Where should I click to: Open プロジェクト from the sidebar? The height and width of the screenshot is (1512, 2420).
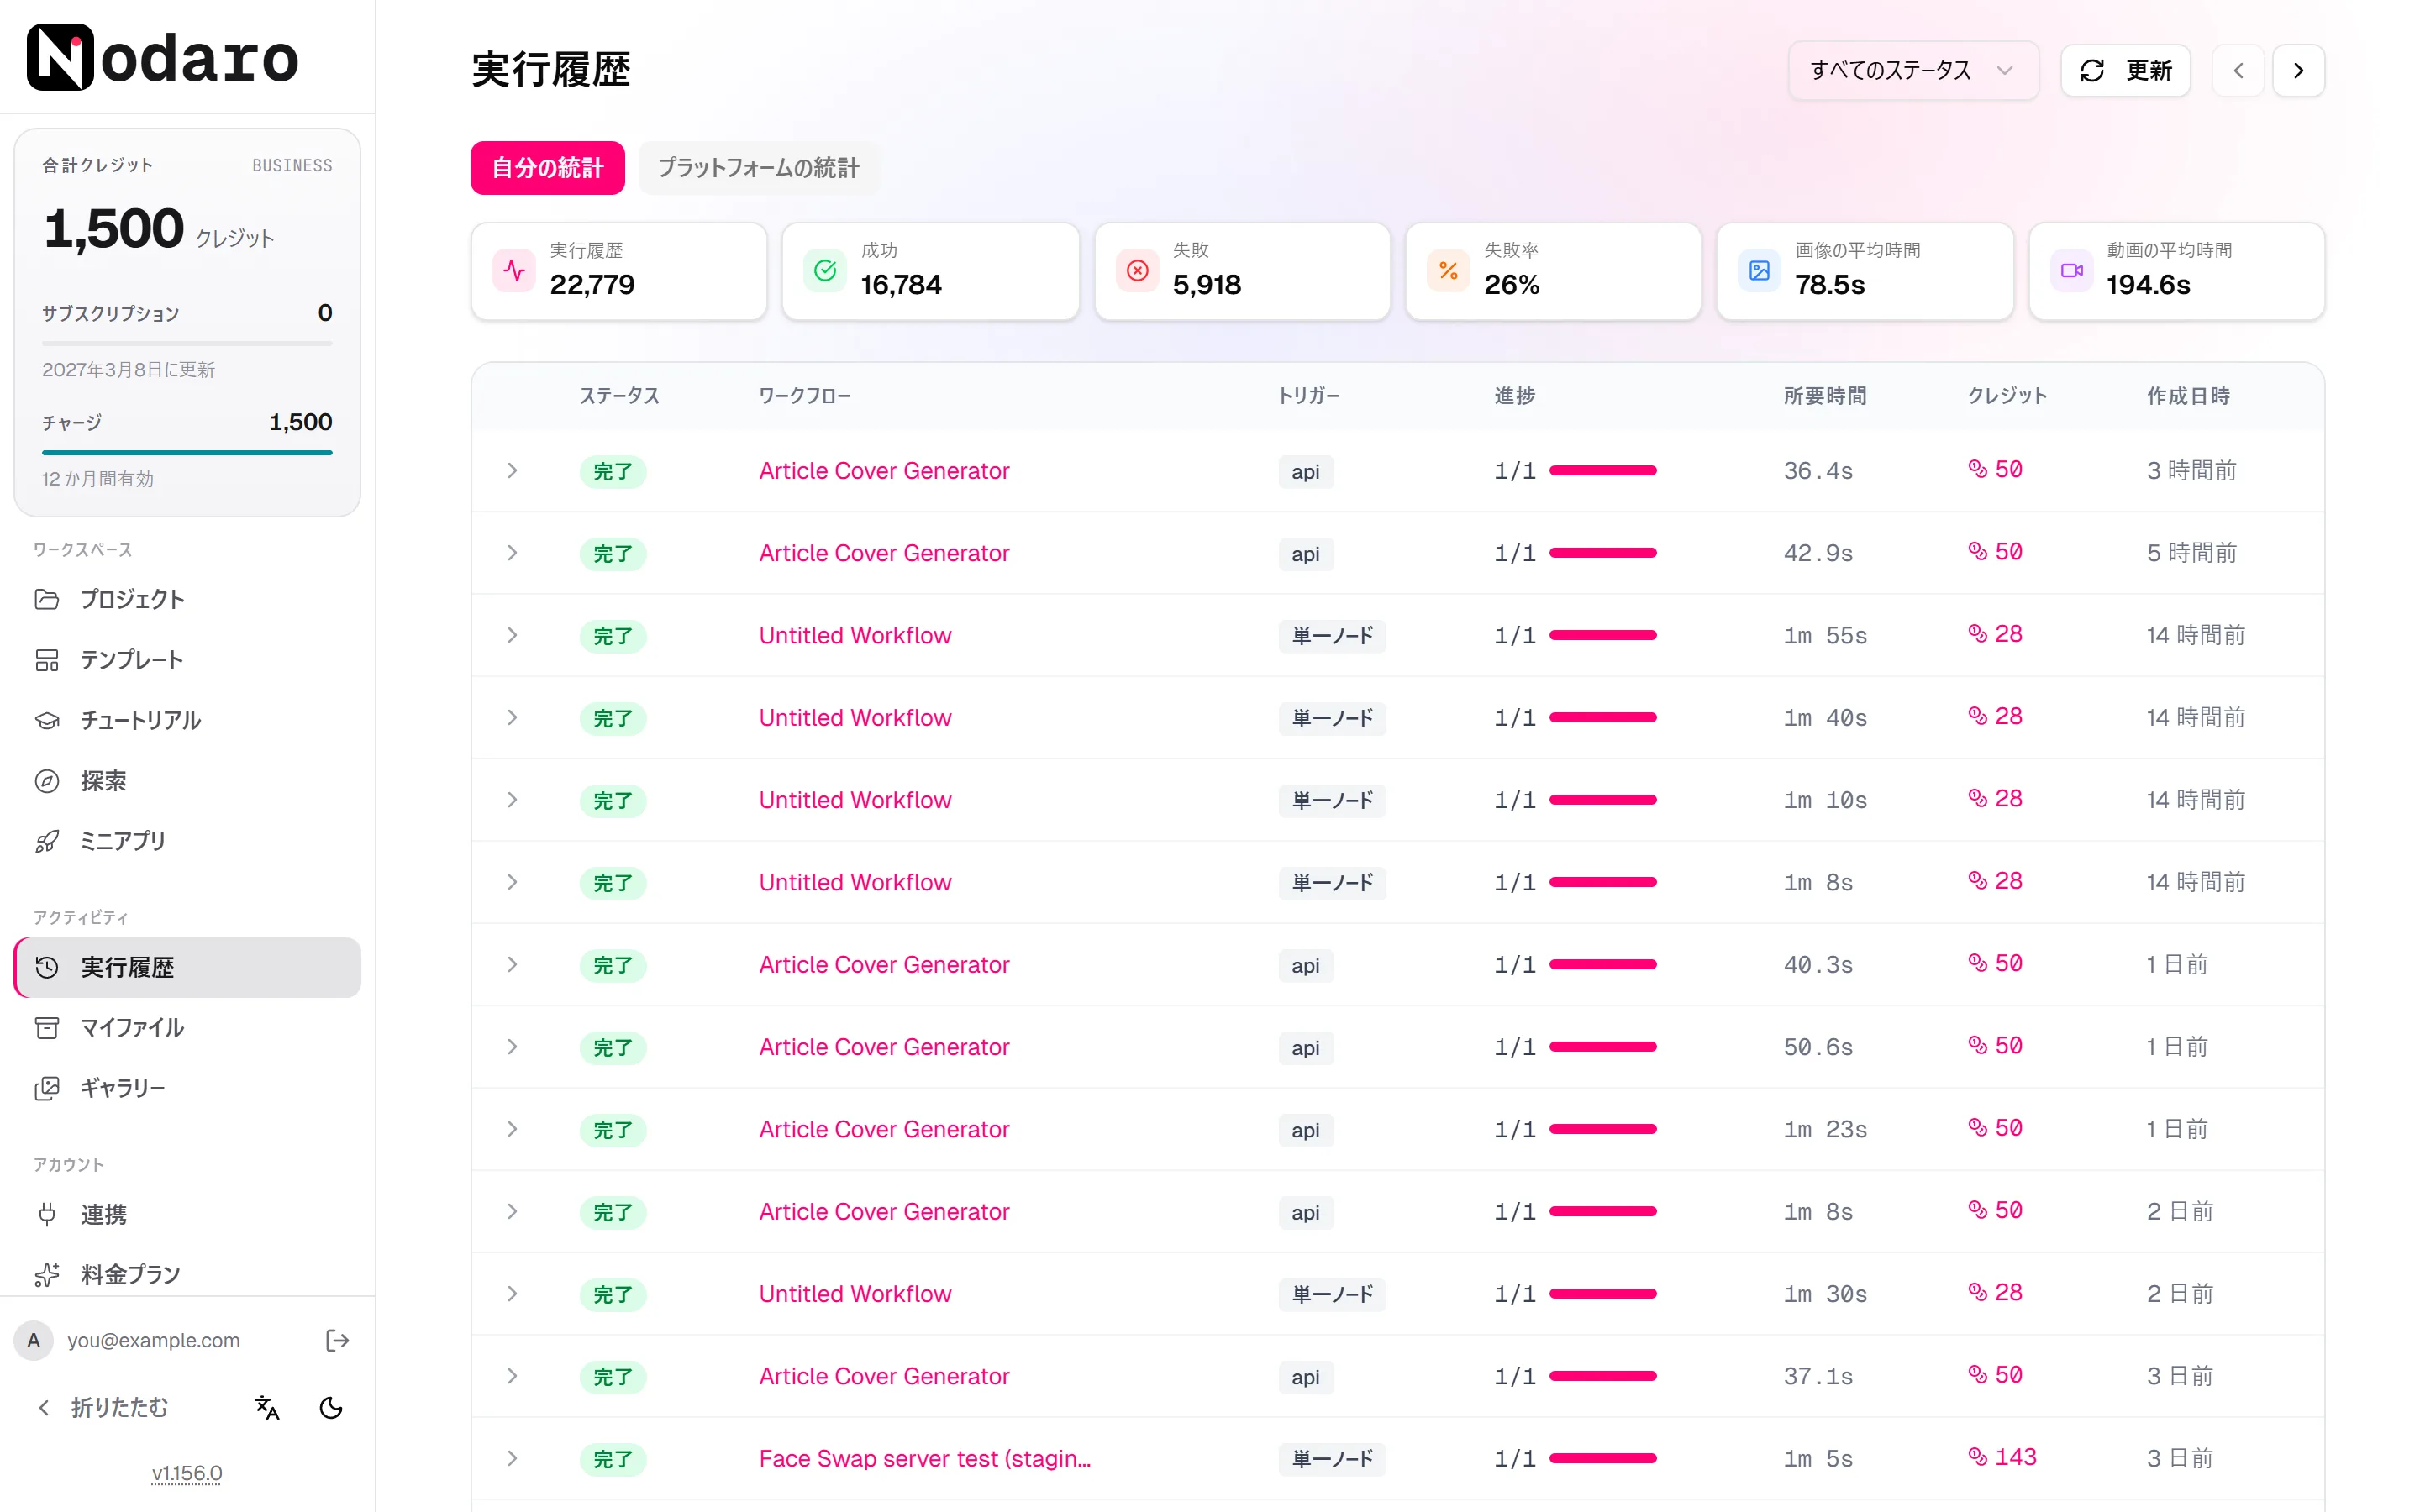tap(187, 599)
